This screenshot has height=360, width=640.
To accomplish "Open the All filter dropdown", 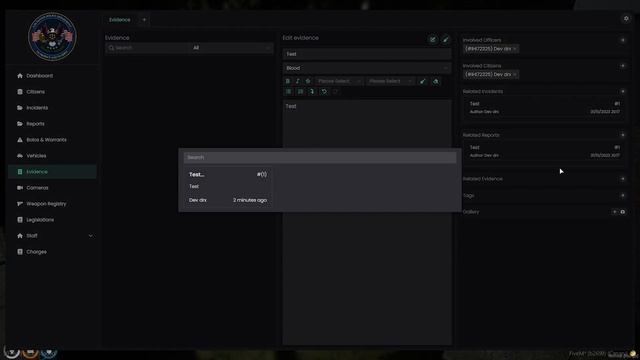I will click(231, 48).
